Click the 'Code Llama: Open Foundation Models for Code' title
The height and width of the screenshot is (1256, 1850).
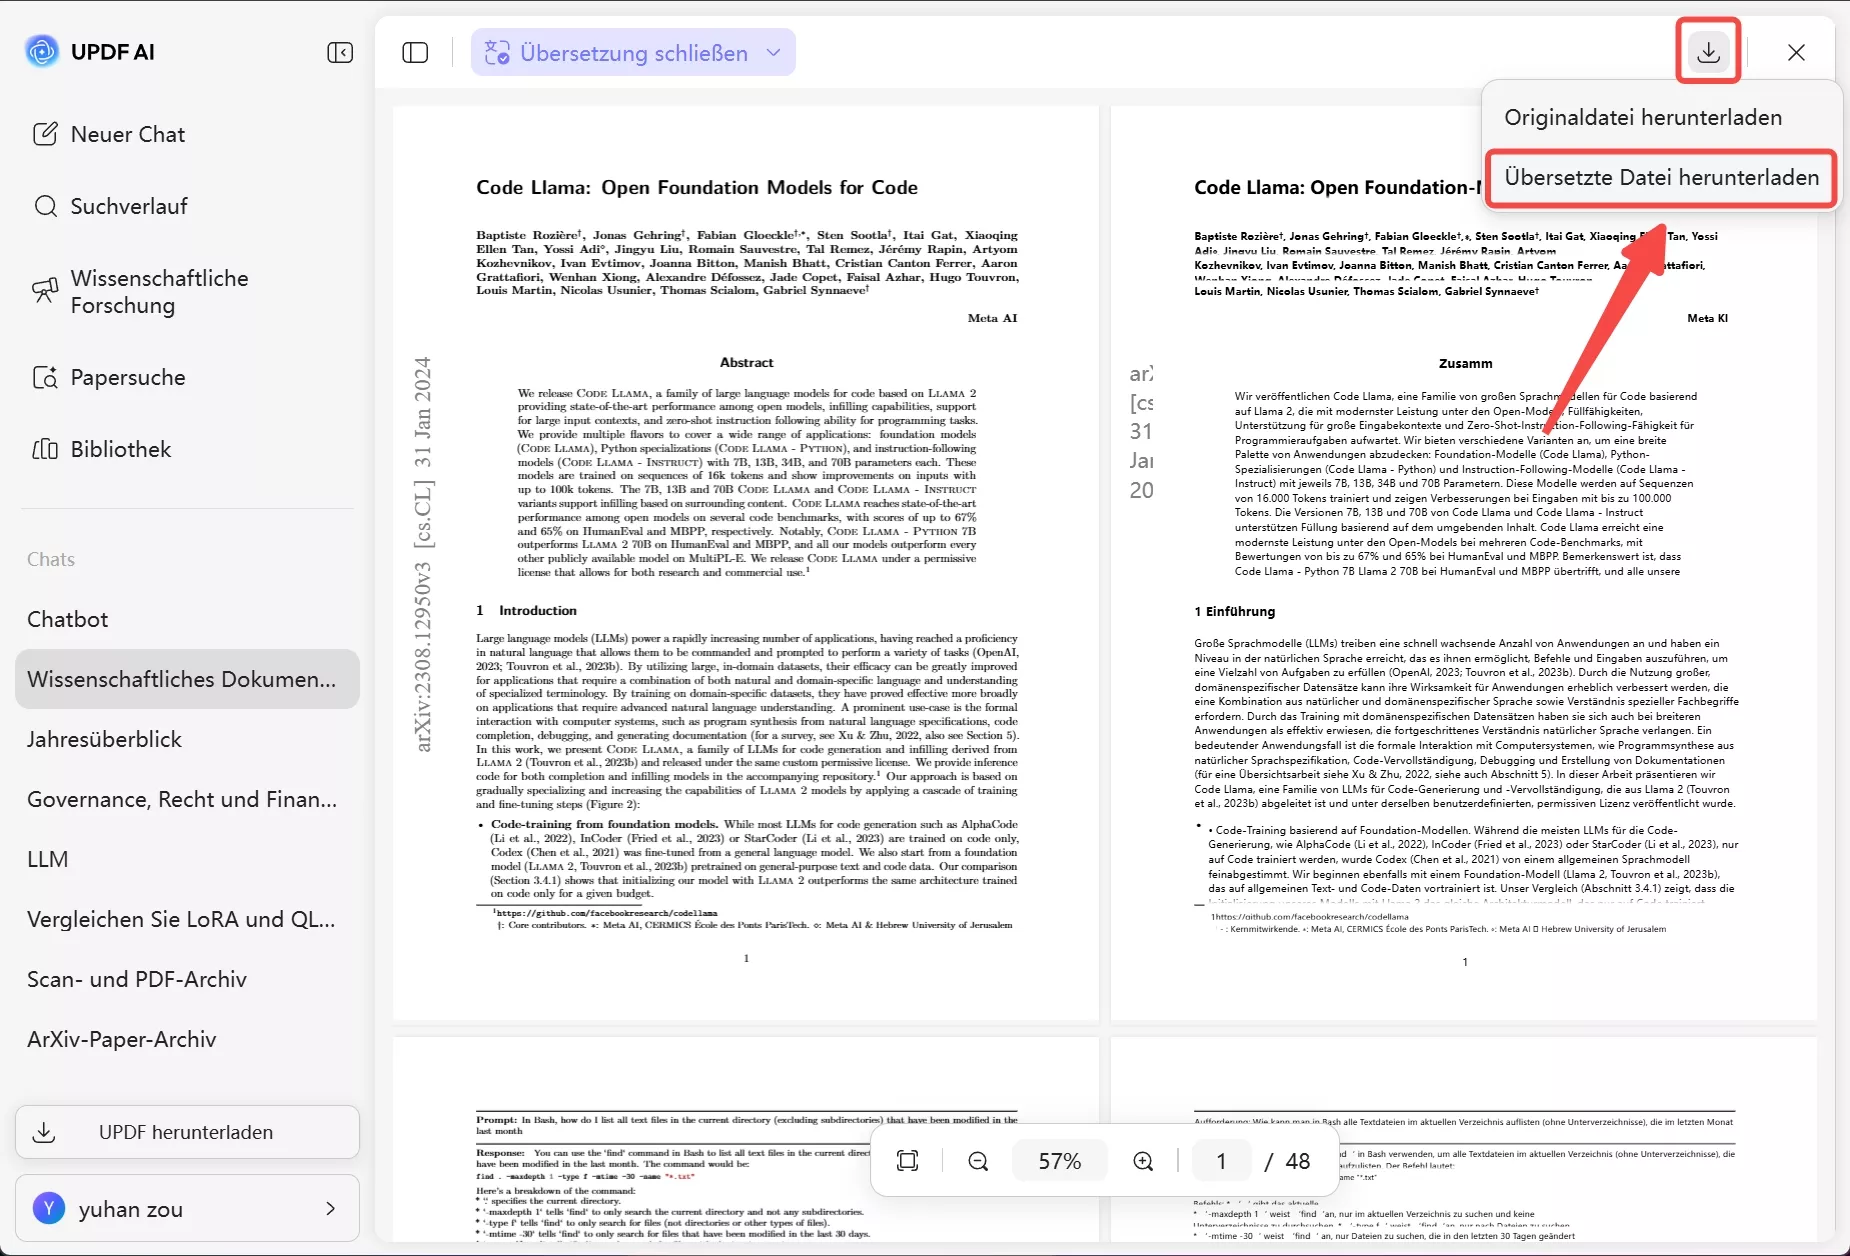(697, 187)
